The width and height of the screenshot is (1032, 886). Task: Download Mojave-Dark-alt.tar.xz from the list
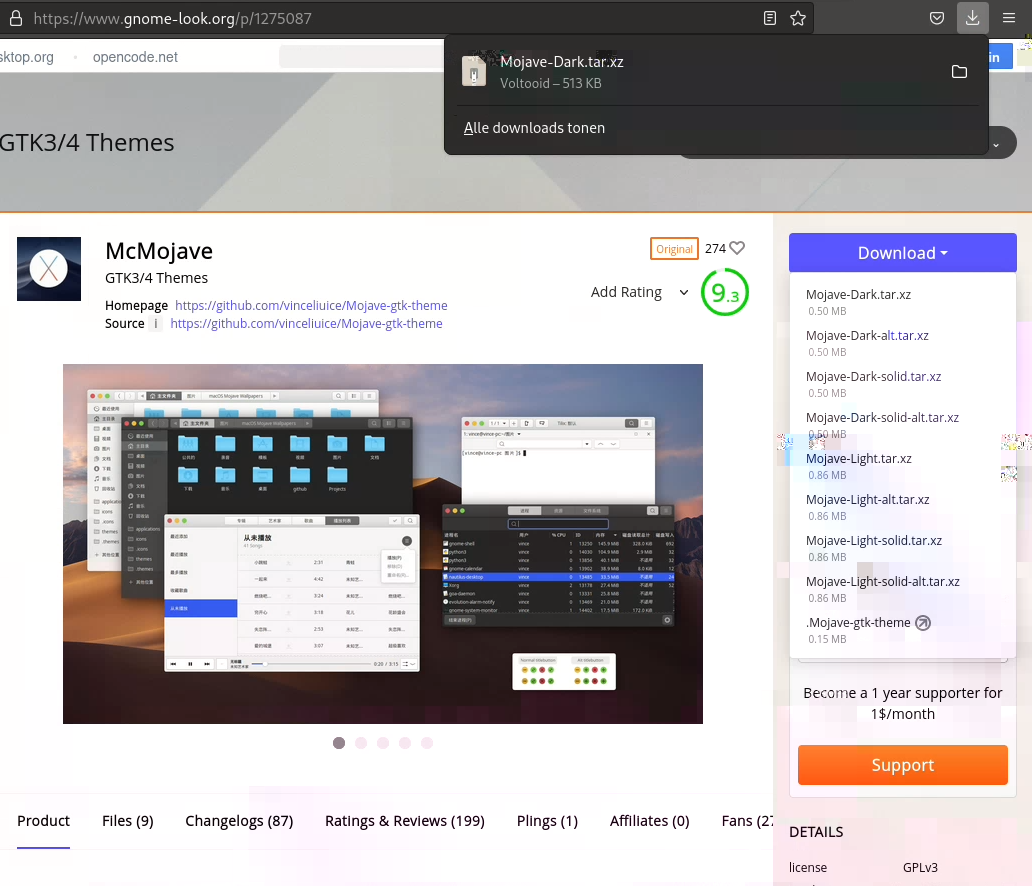coord(867,336)
